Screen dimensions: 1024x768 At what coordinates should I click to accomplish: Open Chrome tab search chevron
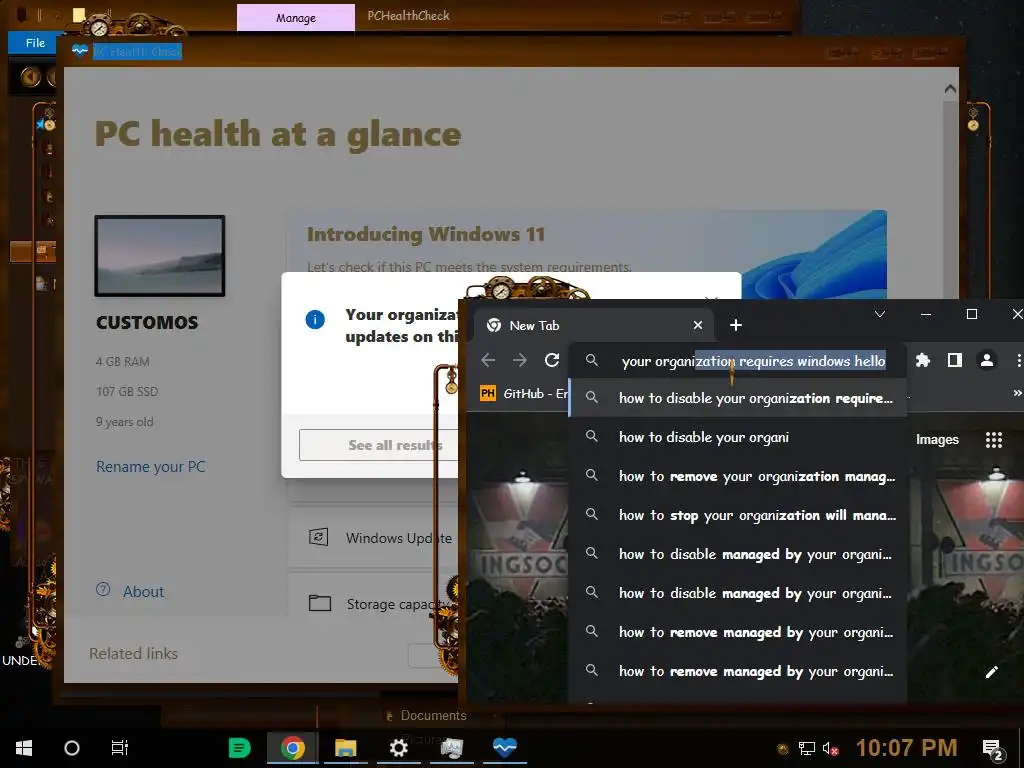click(x=880, y=314)
